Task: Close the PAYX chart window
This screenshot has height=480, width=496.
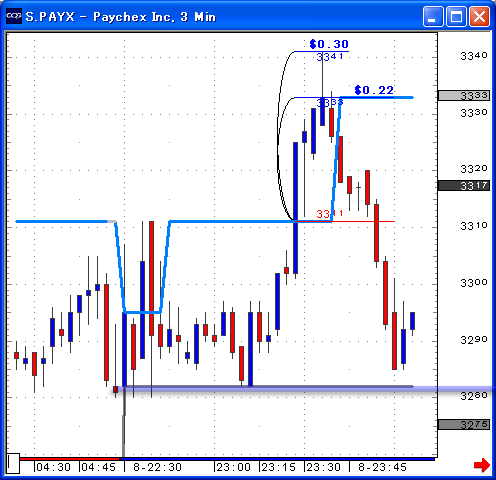Action: [479, 16]
